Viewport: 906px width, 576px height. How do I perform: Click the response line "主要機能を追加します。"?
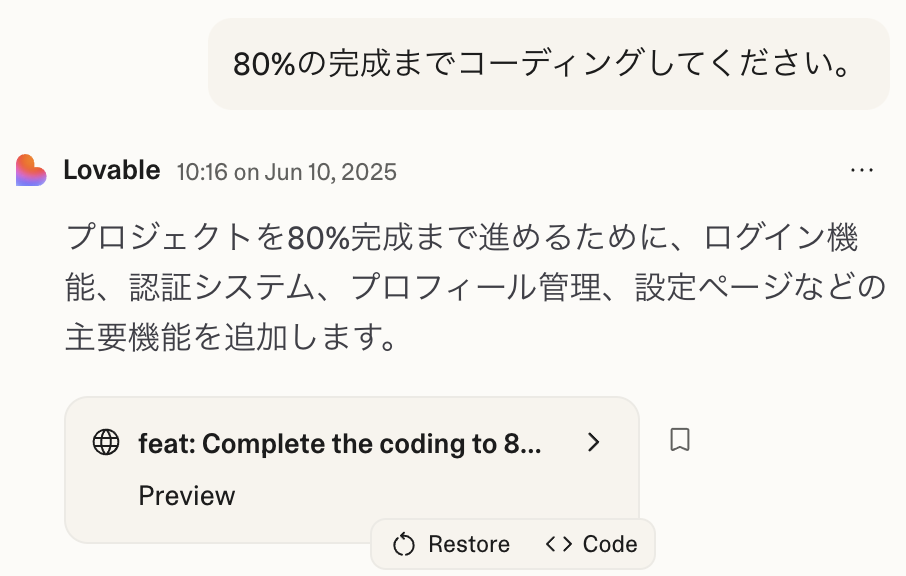pos(231,337)
